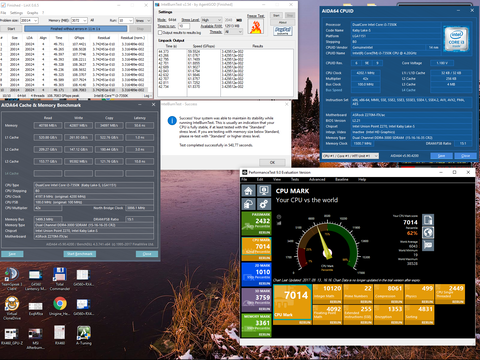Screen dimensions: 480x360
Task: Click RERUN on Integer Math 10120 tile
Action: point(336,302)
